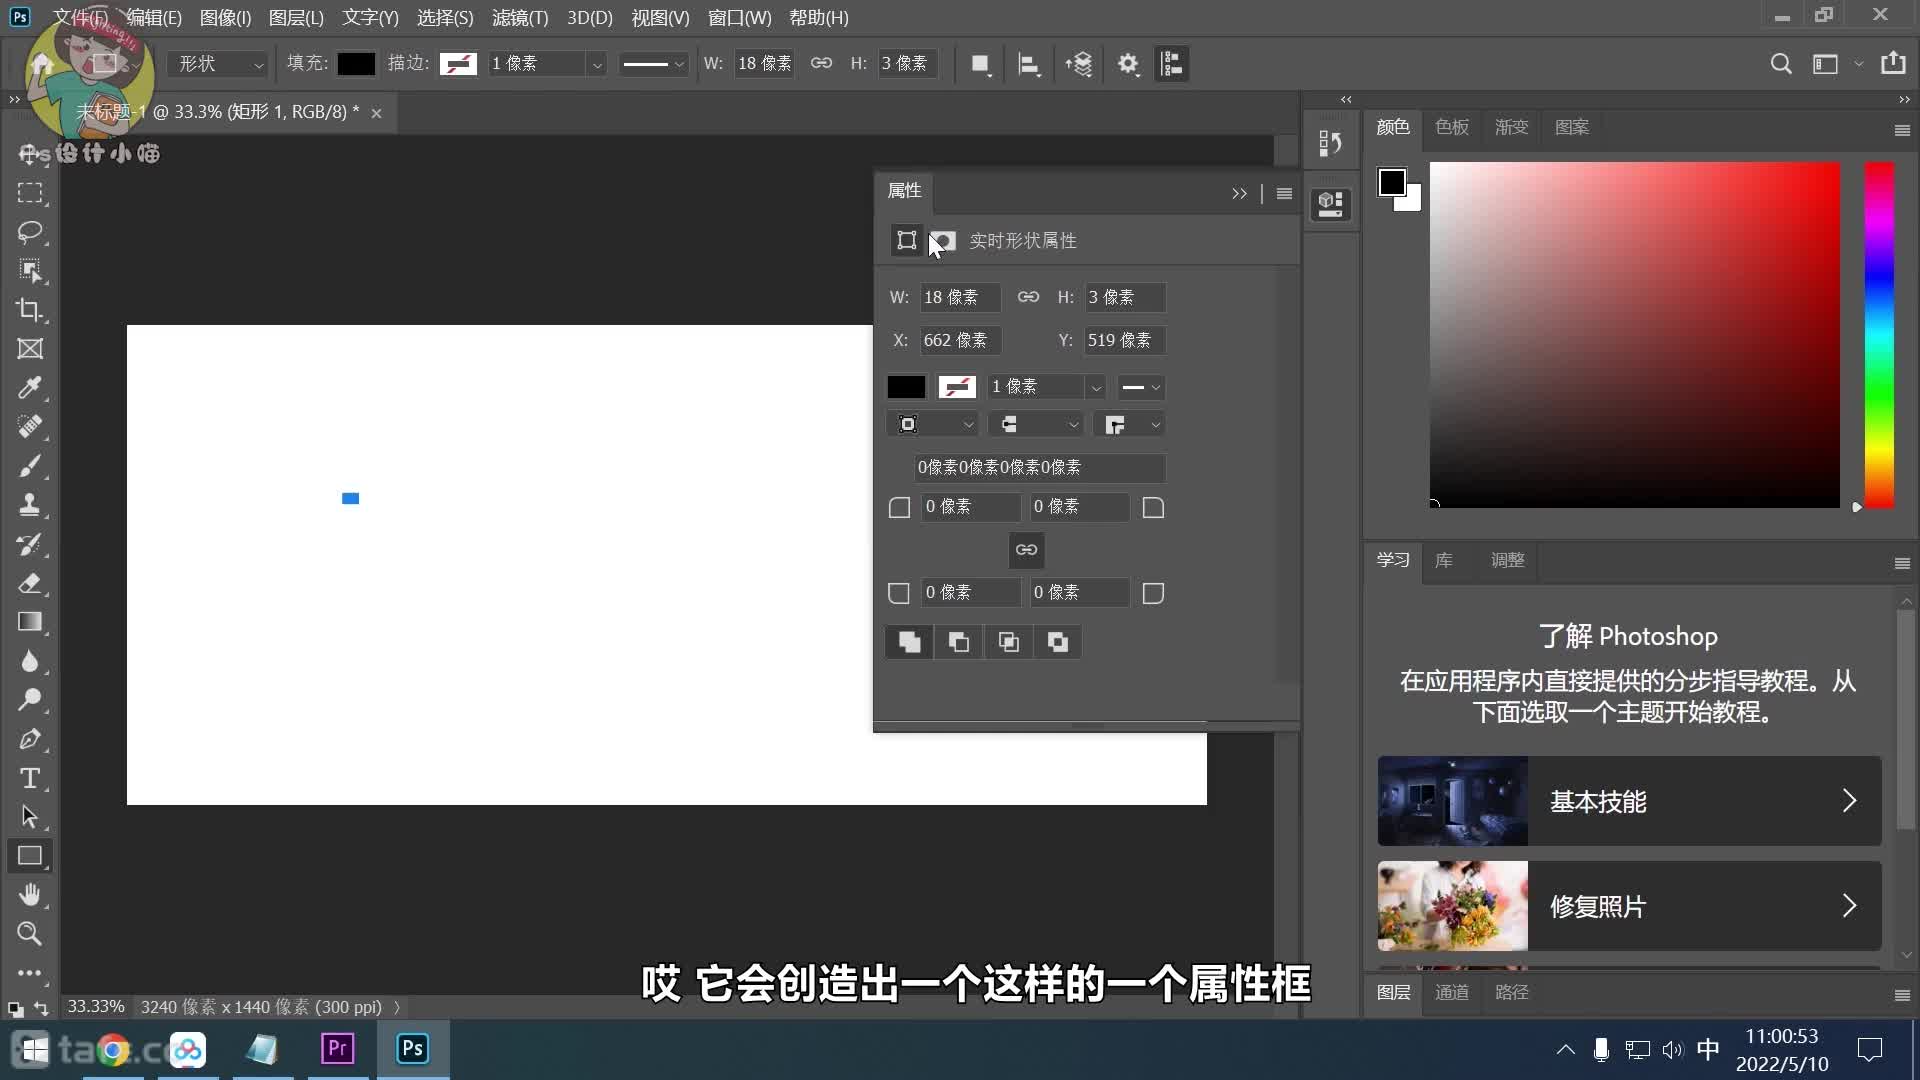
Task: Switch to the 库 tab
Action: pos(1444,560)
